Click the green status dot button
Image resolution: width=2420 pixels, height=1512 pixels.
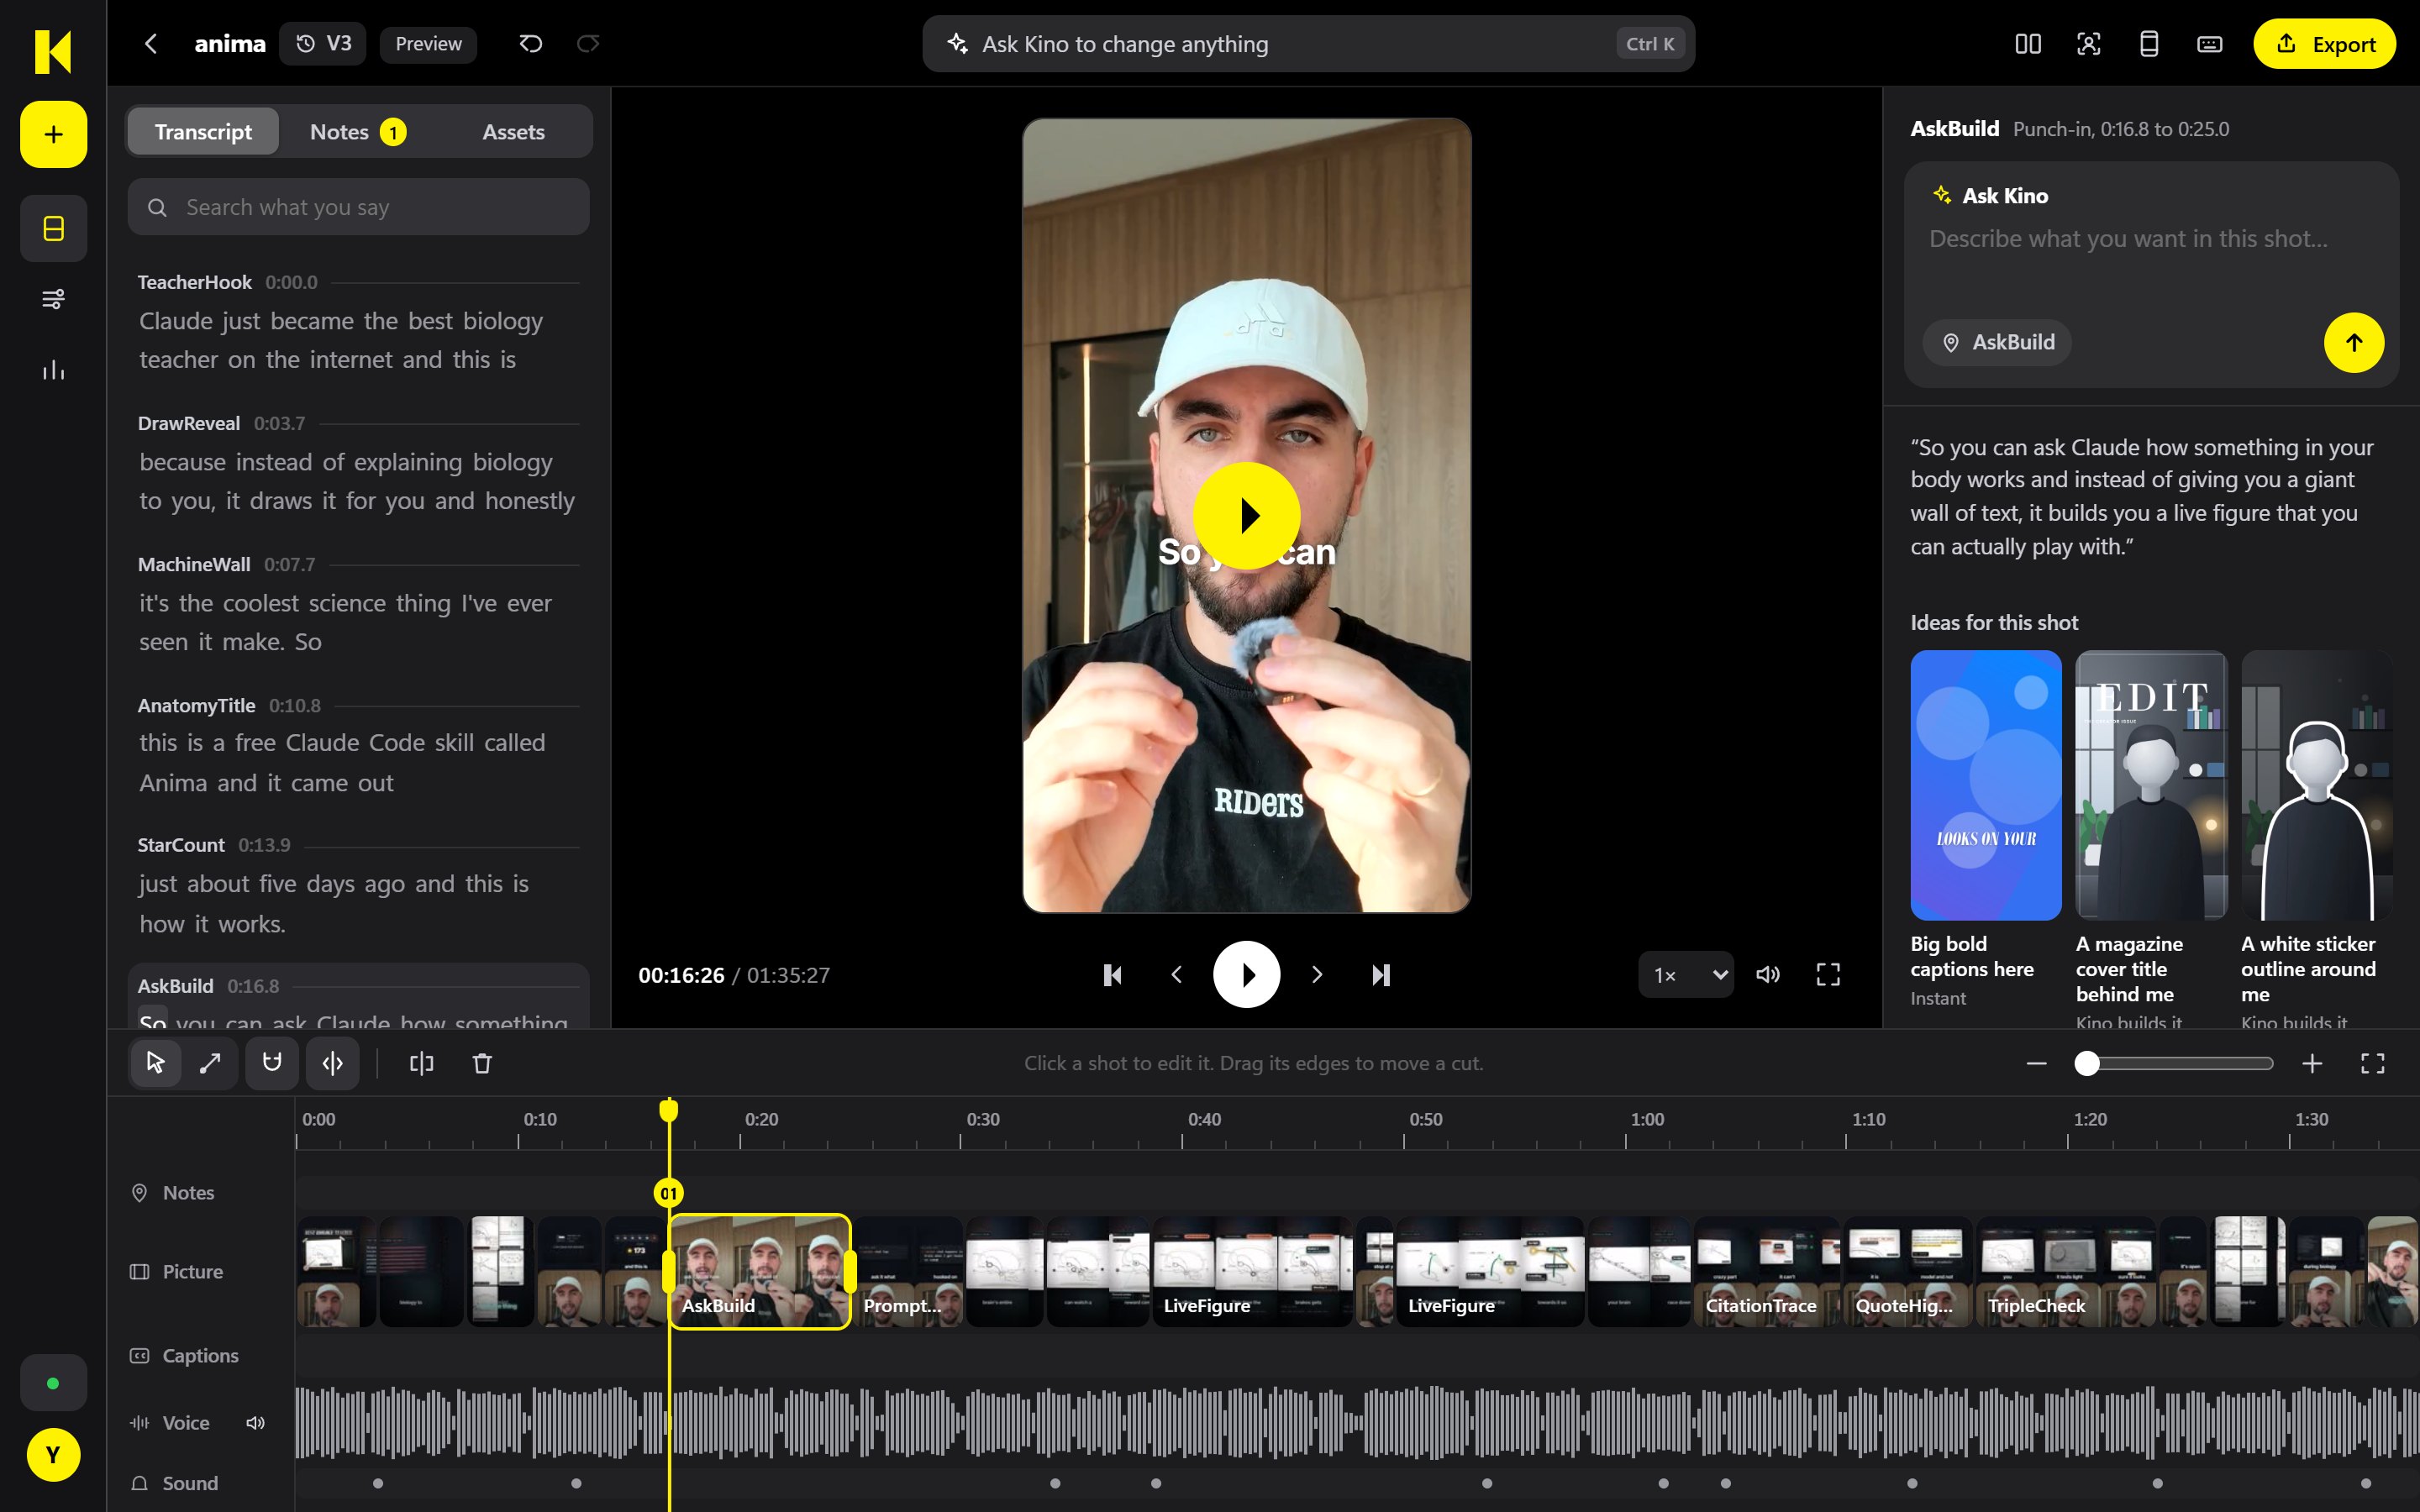click(x=53, y=1383)
